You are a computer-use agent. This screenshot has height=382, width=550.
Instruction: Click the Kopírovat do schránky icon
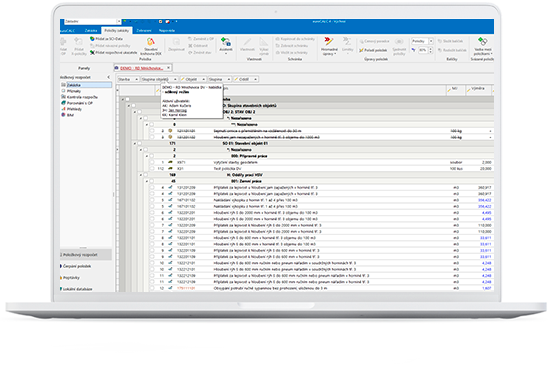coord(277,39)
